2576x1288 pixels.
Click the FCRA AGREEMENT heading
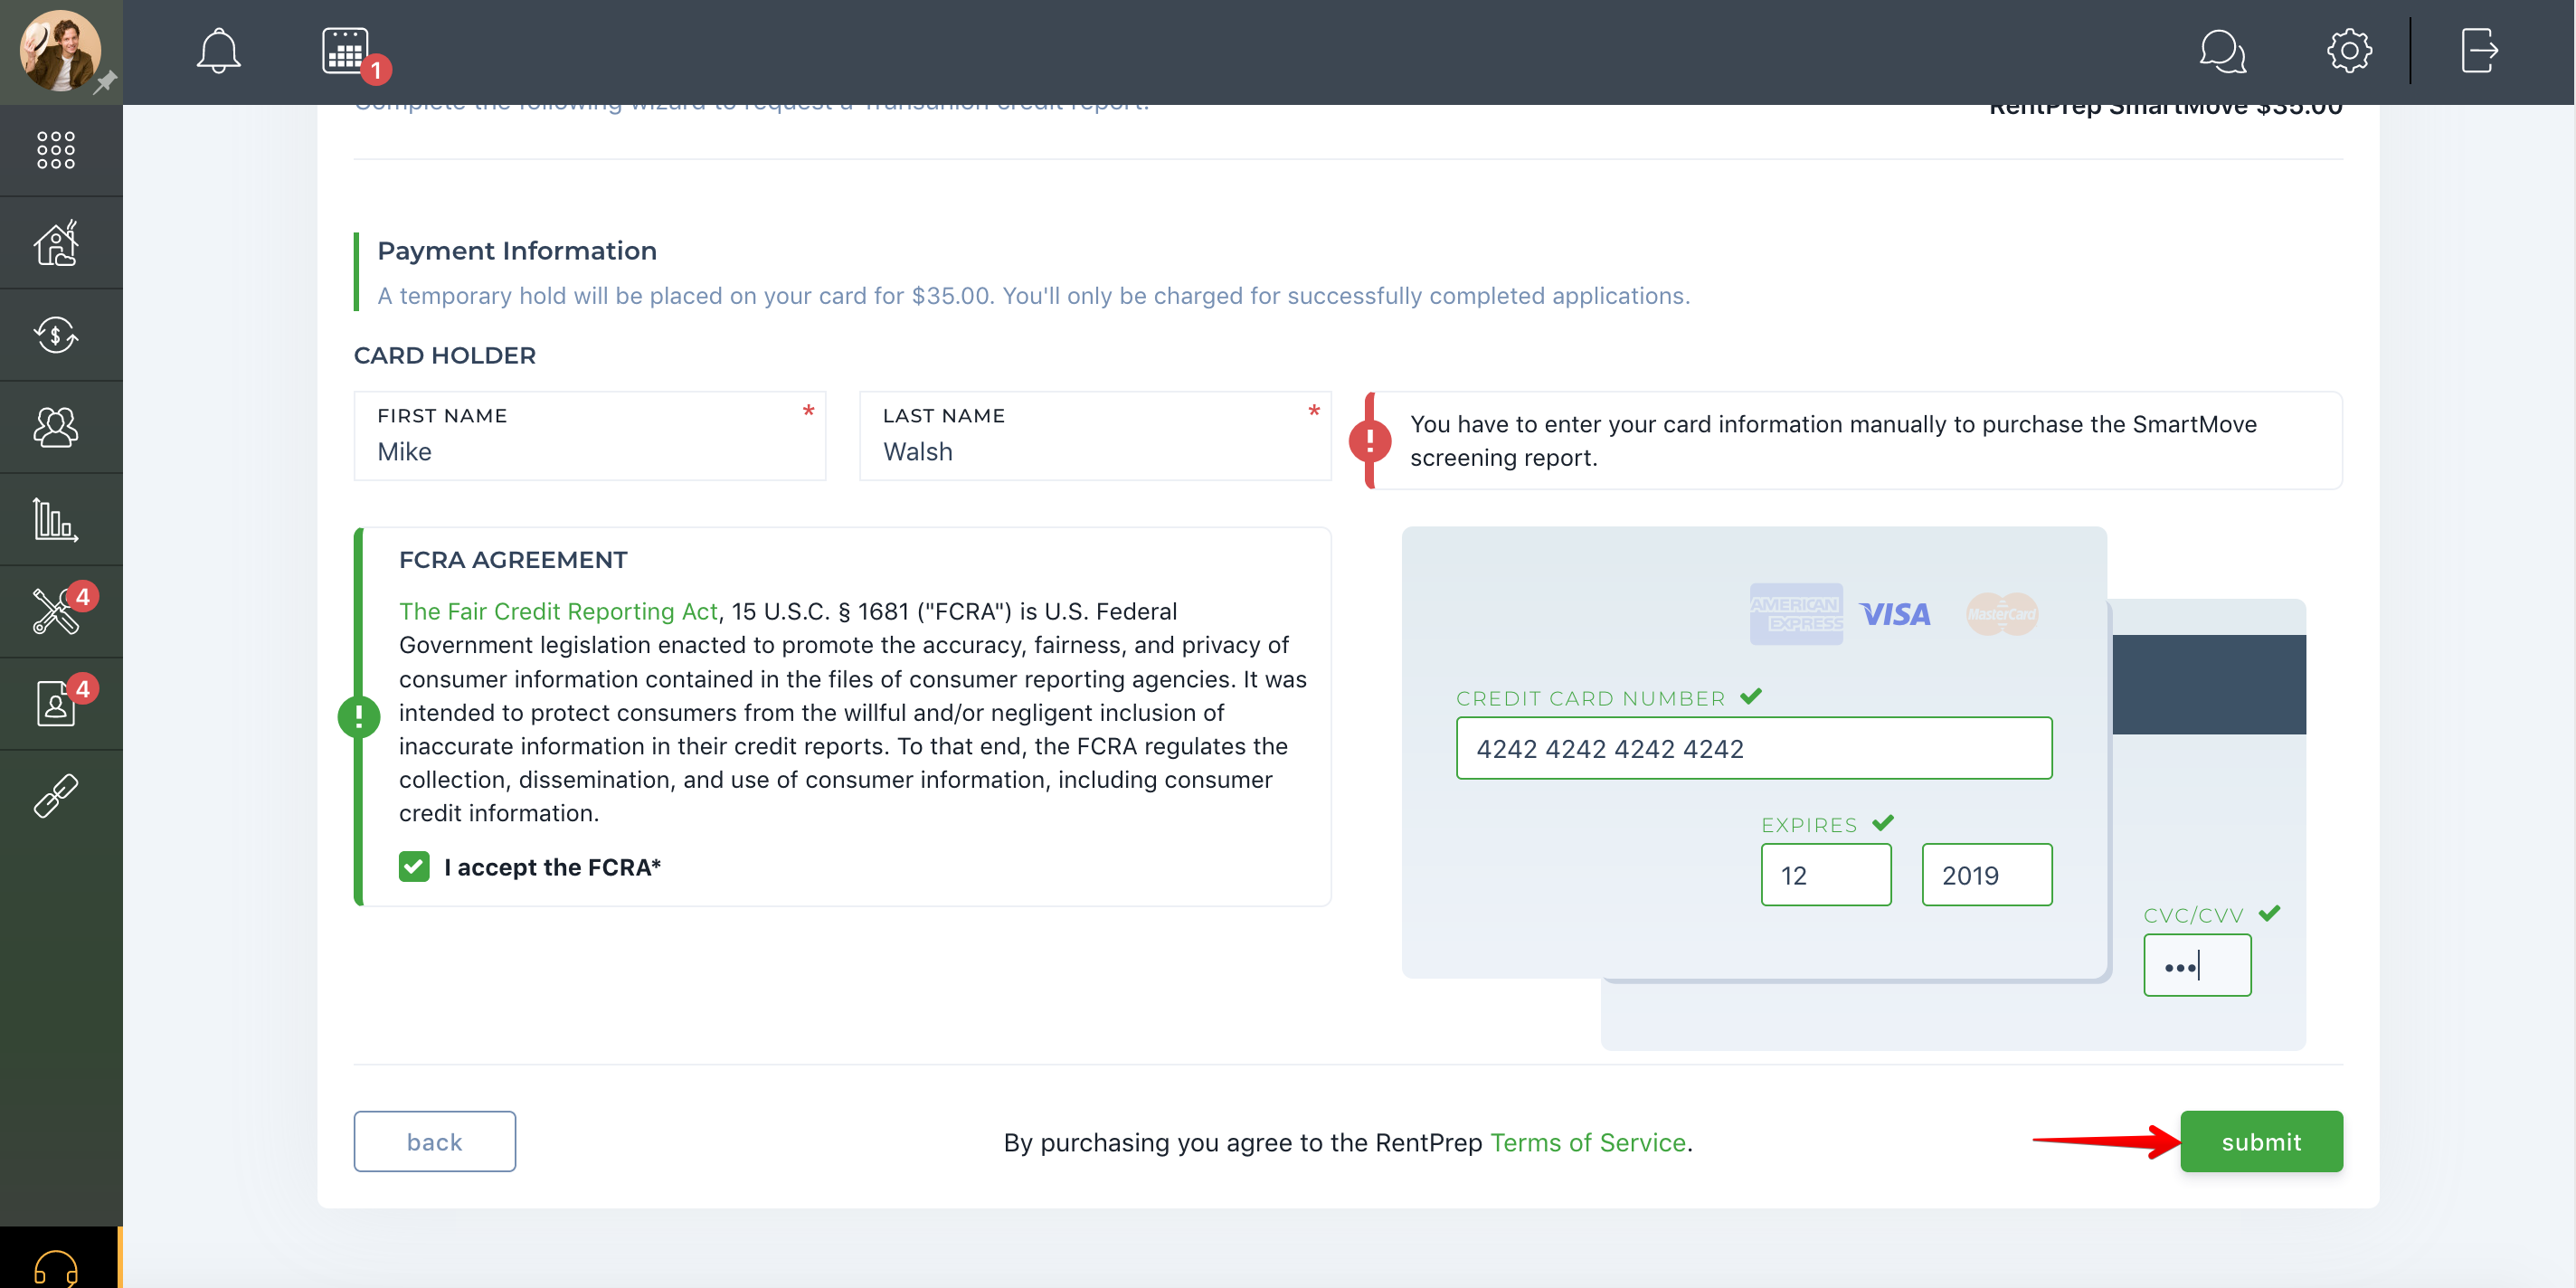[x=513, y=560]
